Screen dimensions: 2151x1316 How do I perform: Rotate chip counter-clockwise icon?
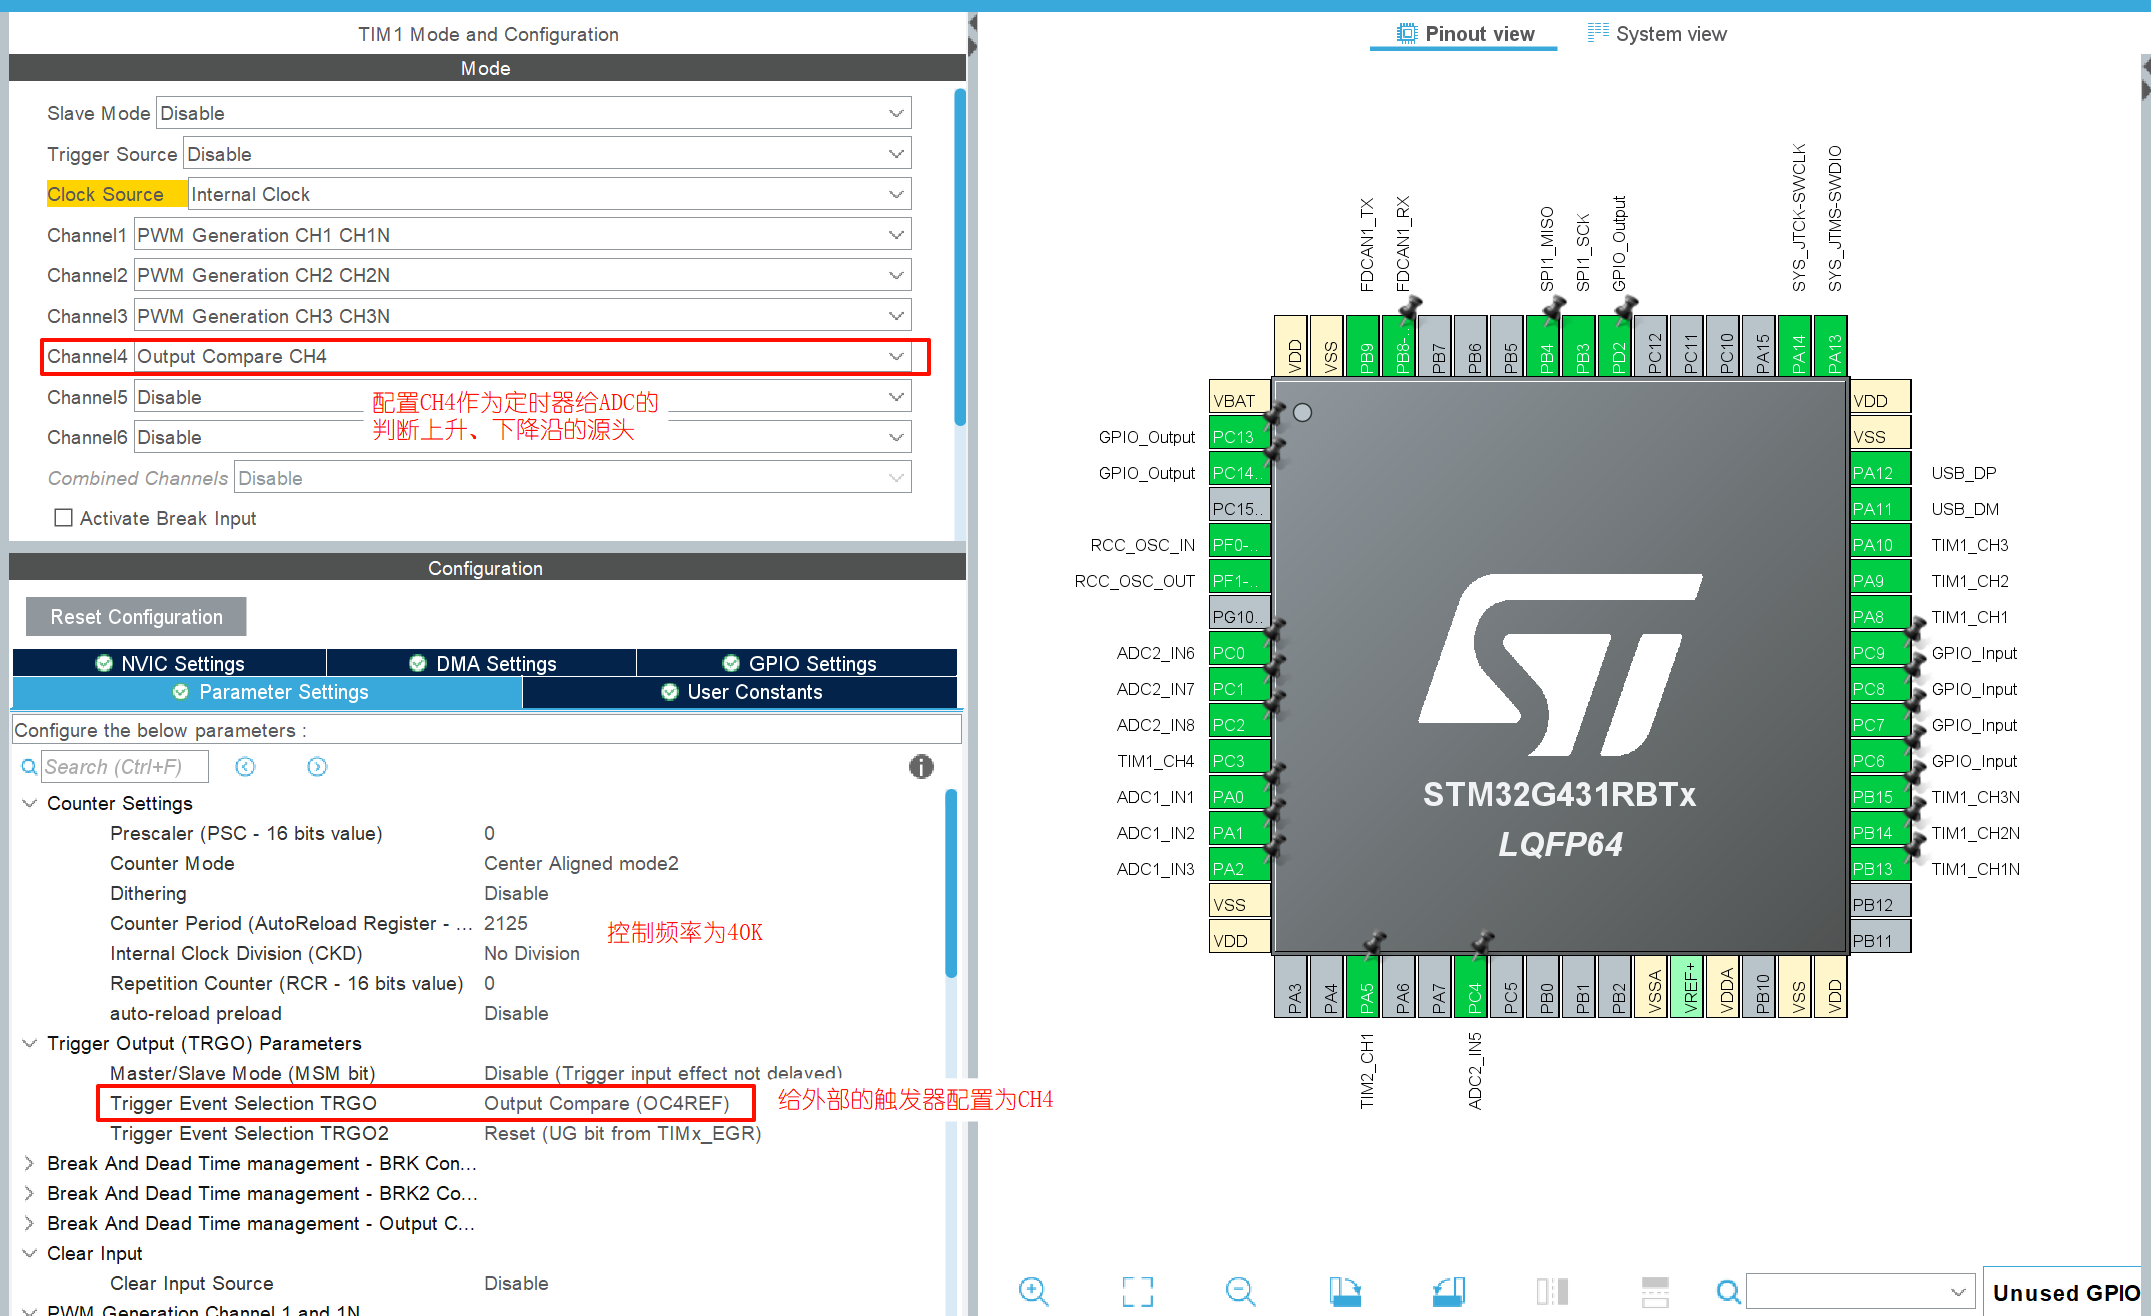(1448, 1291)
